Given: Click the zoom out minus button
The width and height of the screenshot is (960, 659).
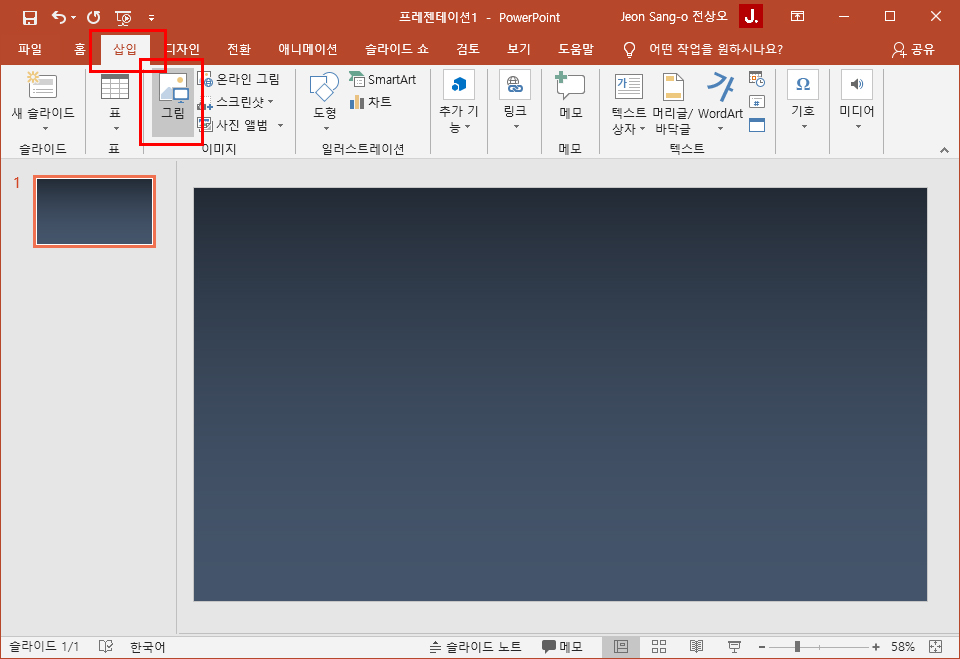Looking at the screenshot, I should click(x=762, y=647).
